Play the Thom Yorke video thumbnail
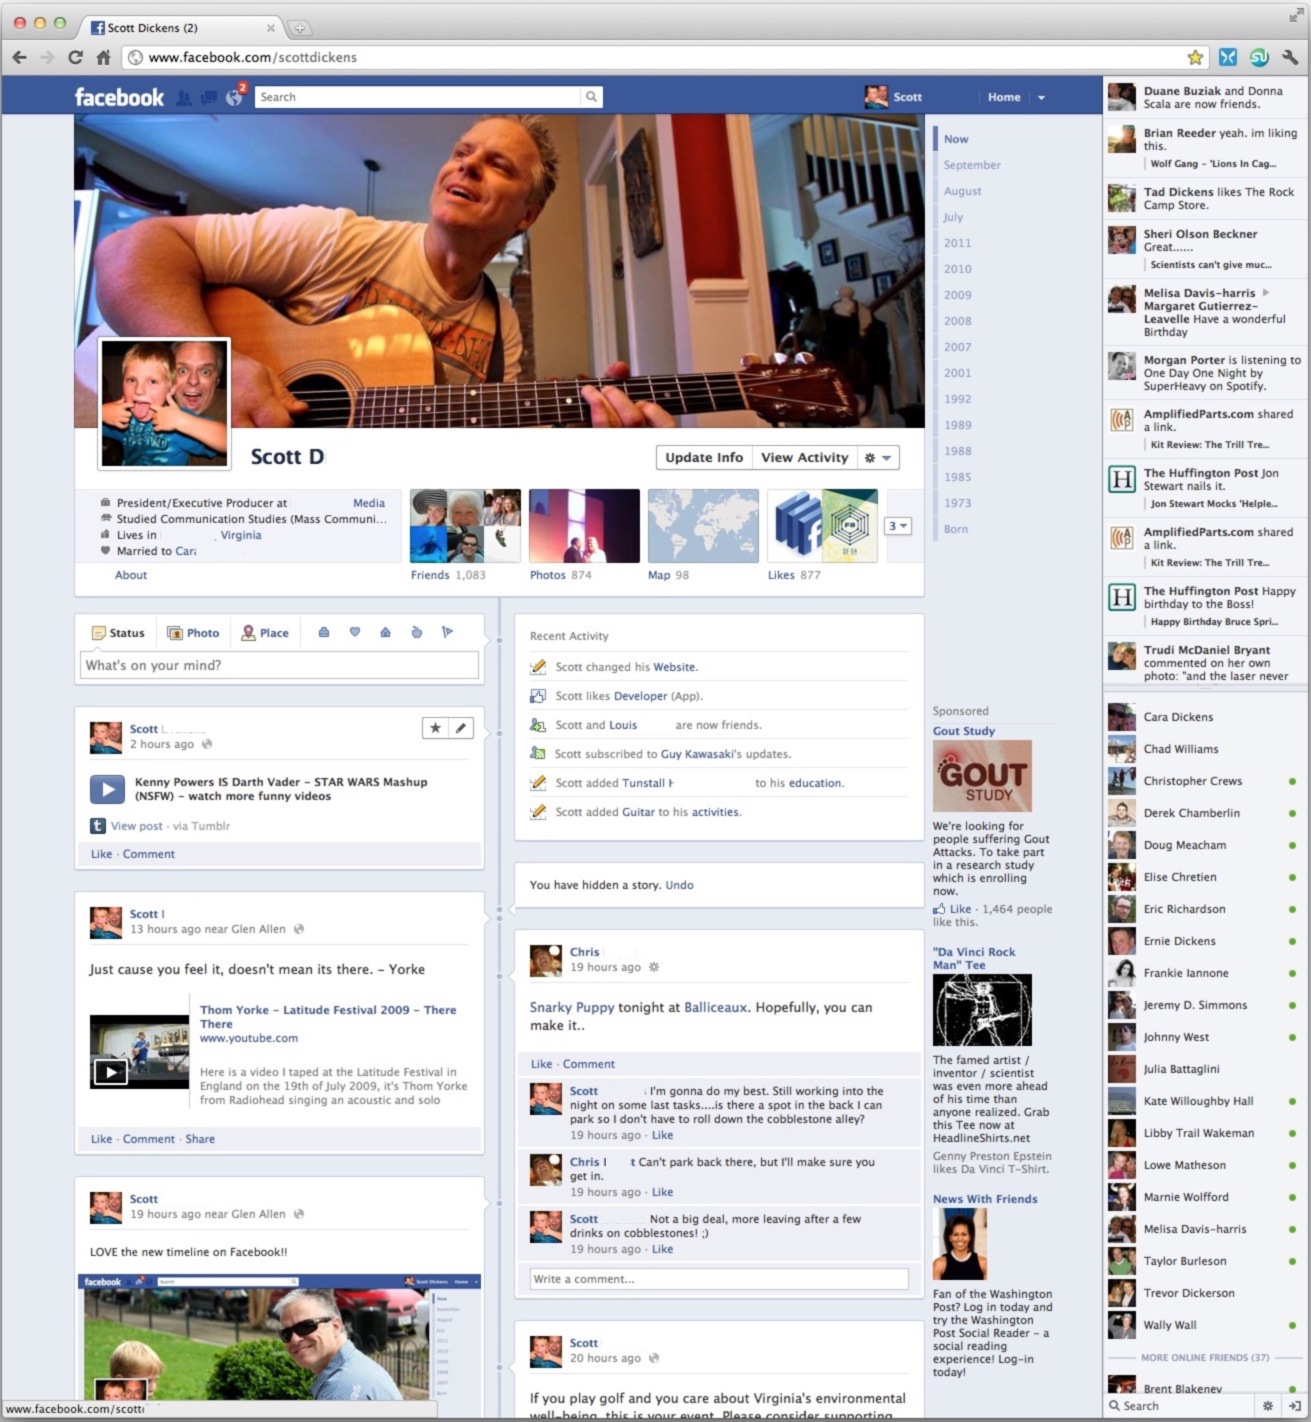This screenshot has width=1311, height=1422. click(139, 1051)
